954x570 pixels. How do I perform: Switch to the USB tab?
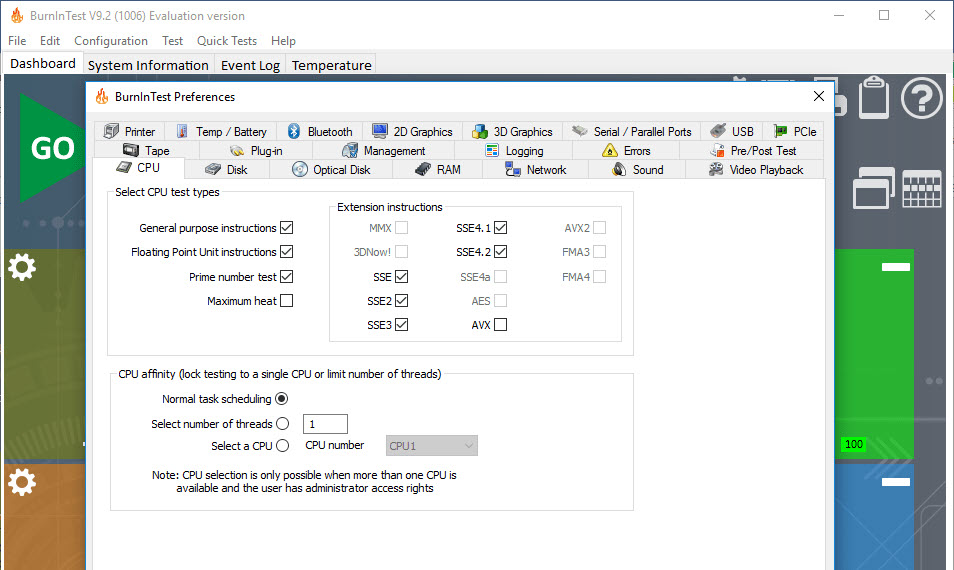731,131
